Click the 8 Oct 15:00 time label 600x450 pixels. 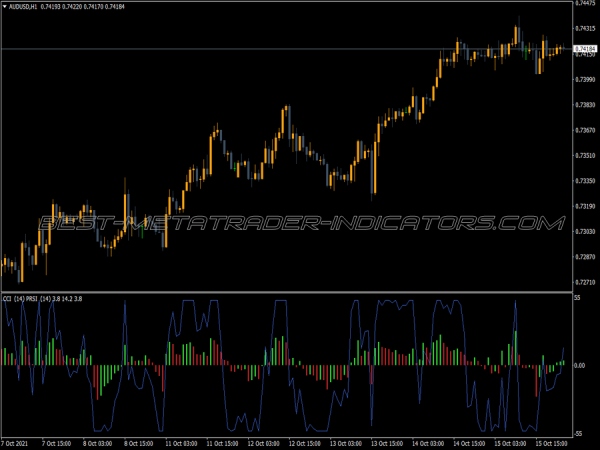(139, 443)
